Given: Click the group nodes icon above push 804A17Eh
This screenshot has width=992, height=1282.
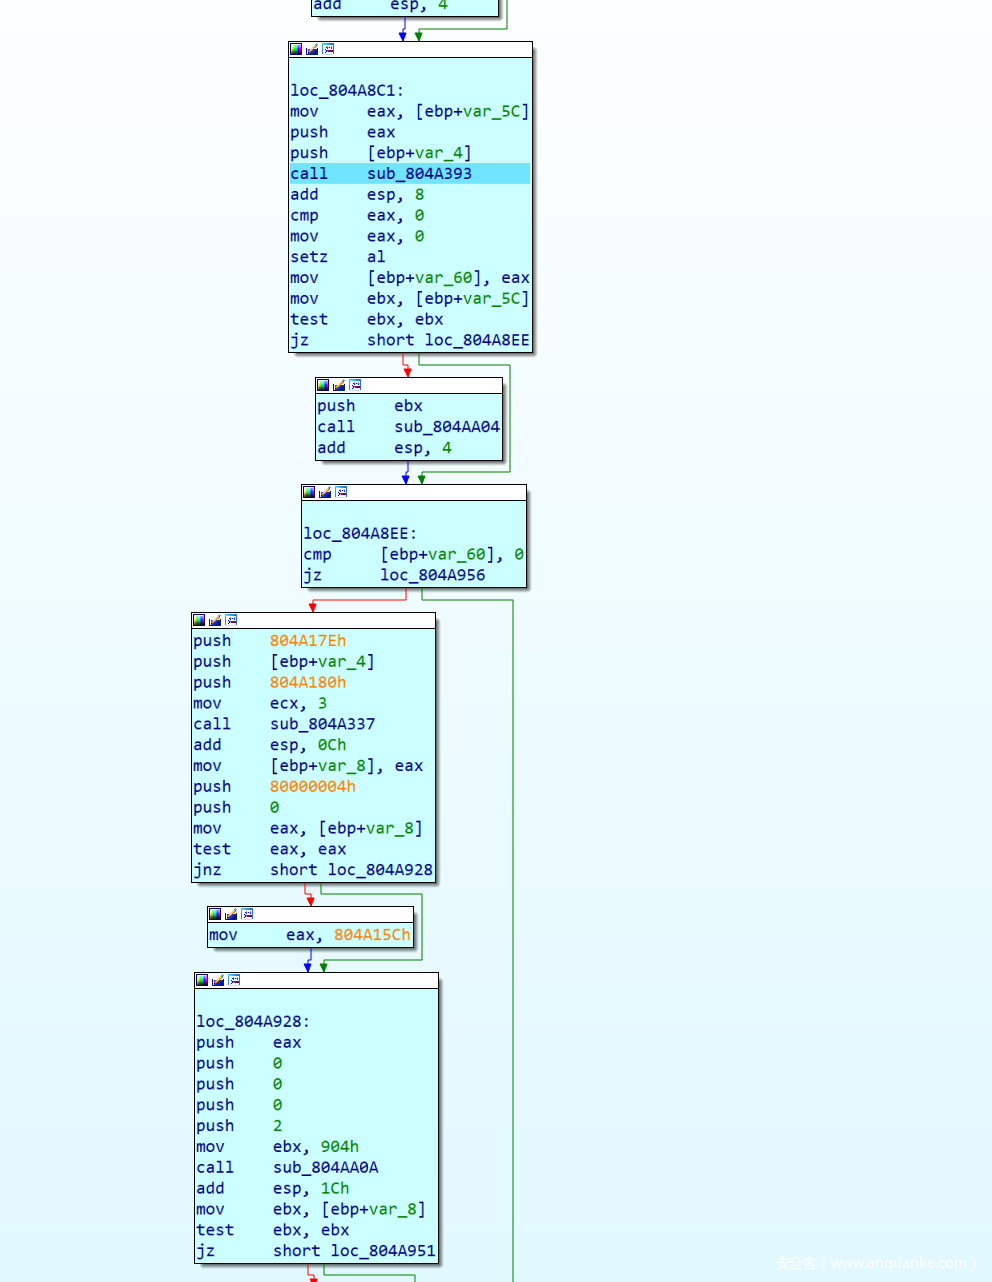Looking at the screenshot, I should pyautogui.click(x=231, y=620).
